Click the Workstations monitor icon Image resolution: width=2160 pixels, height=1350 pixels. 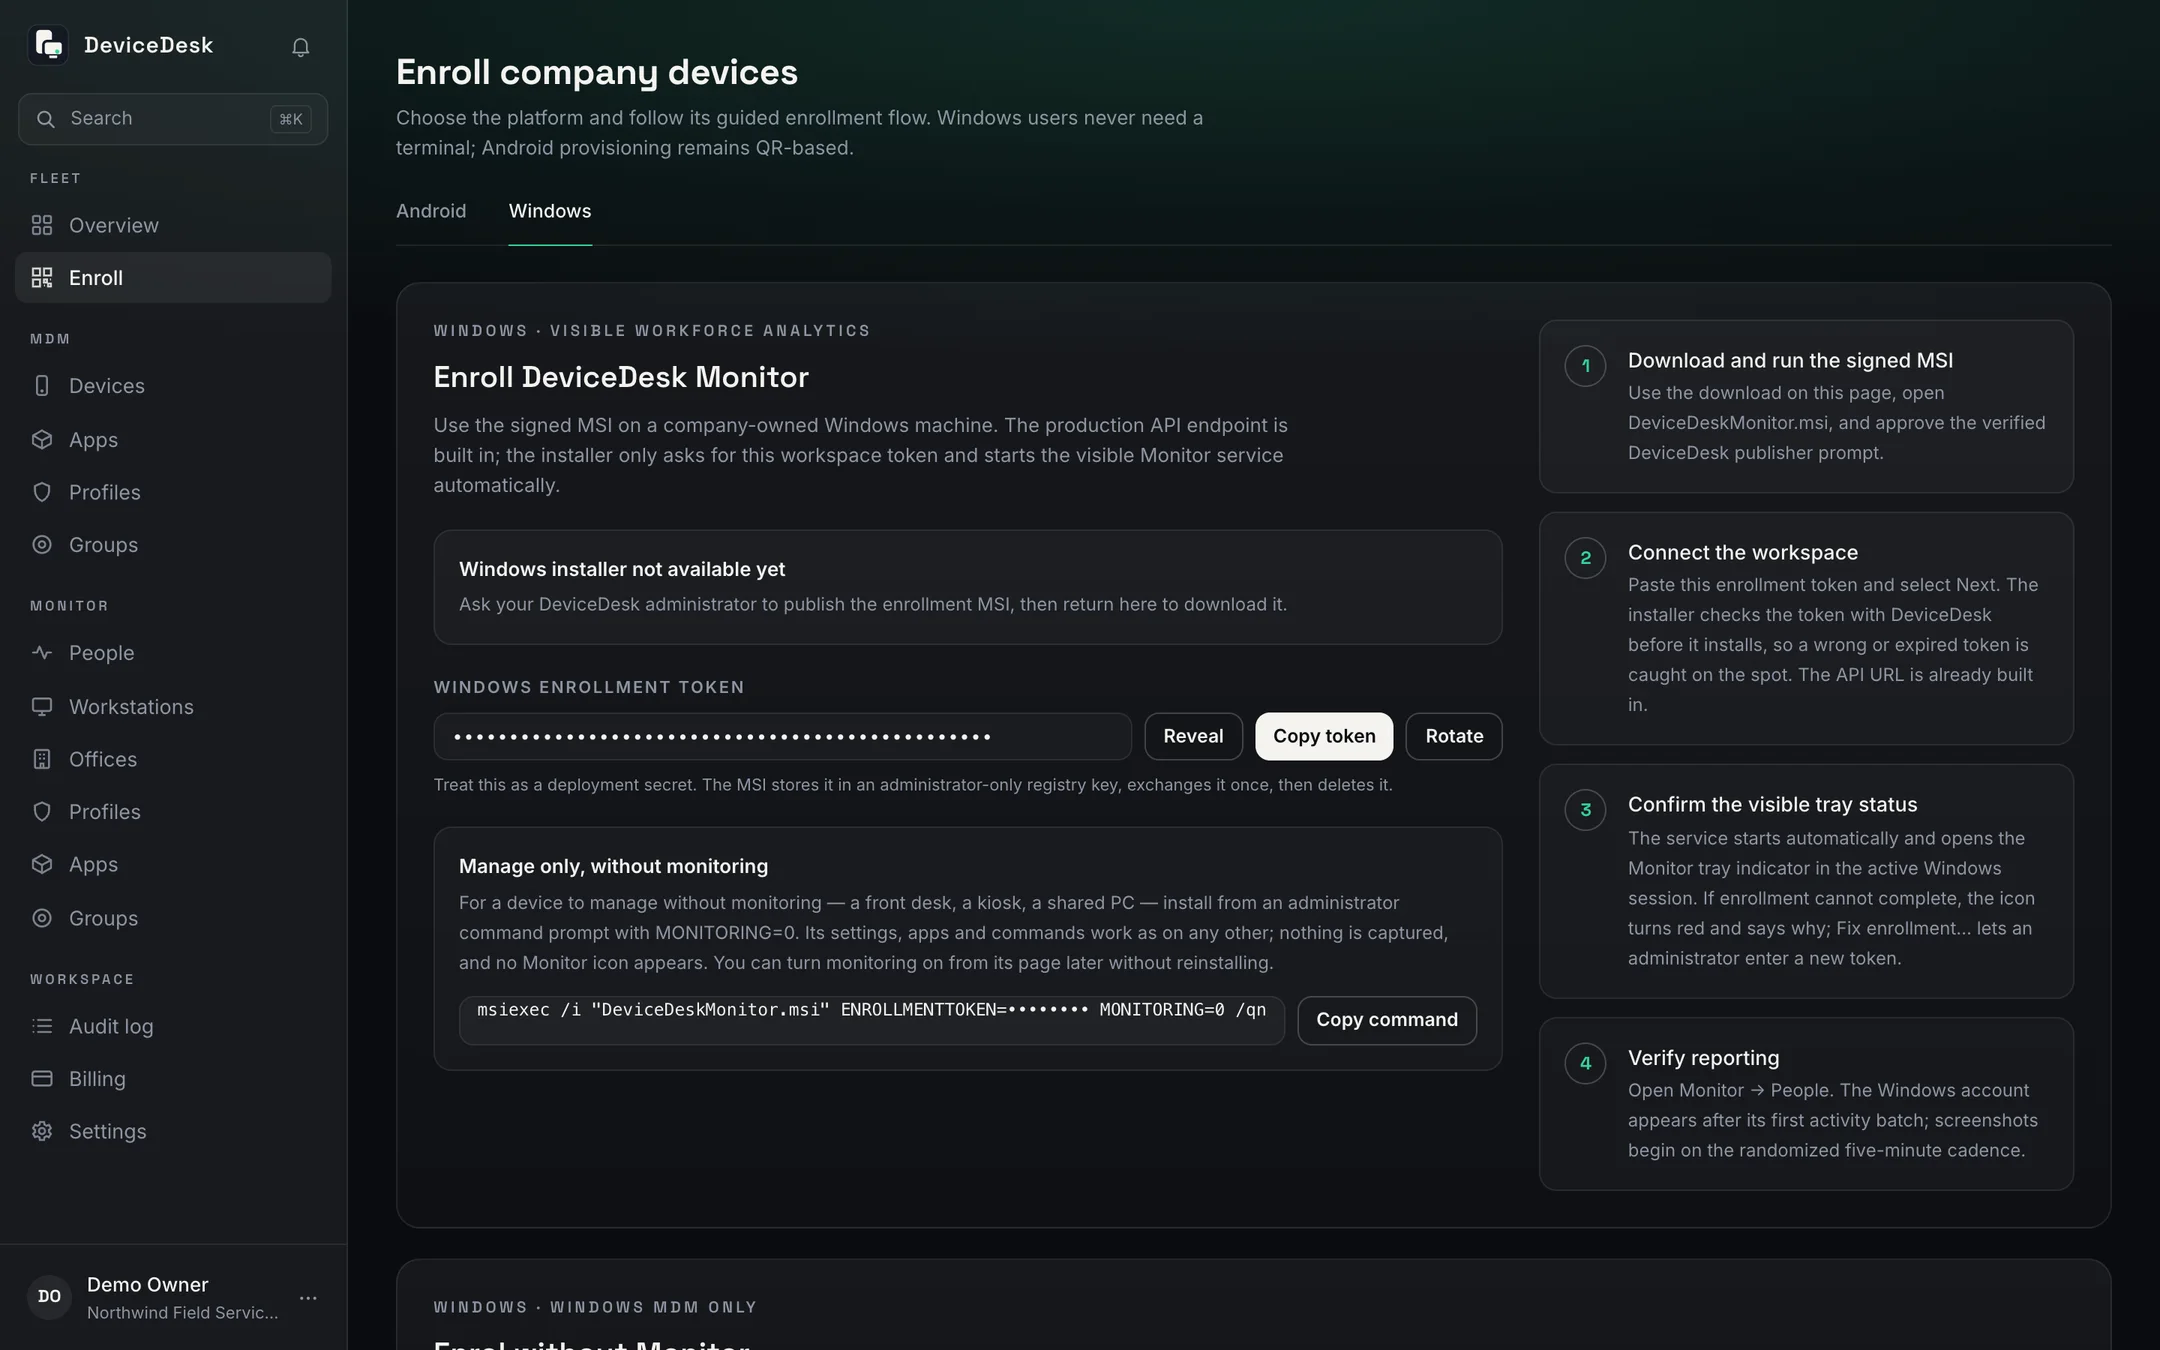point(42,707)
